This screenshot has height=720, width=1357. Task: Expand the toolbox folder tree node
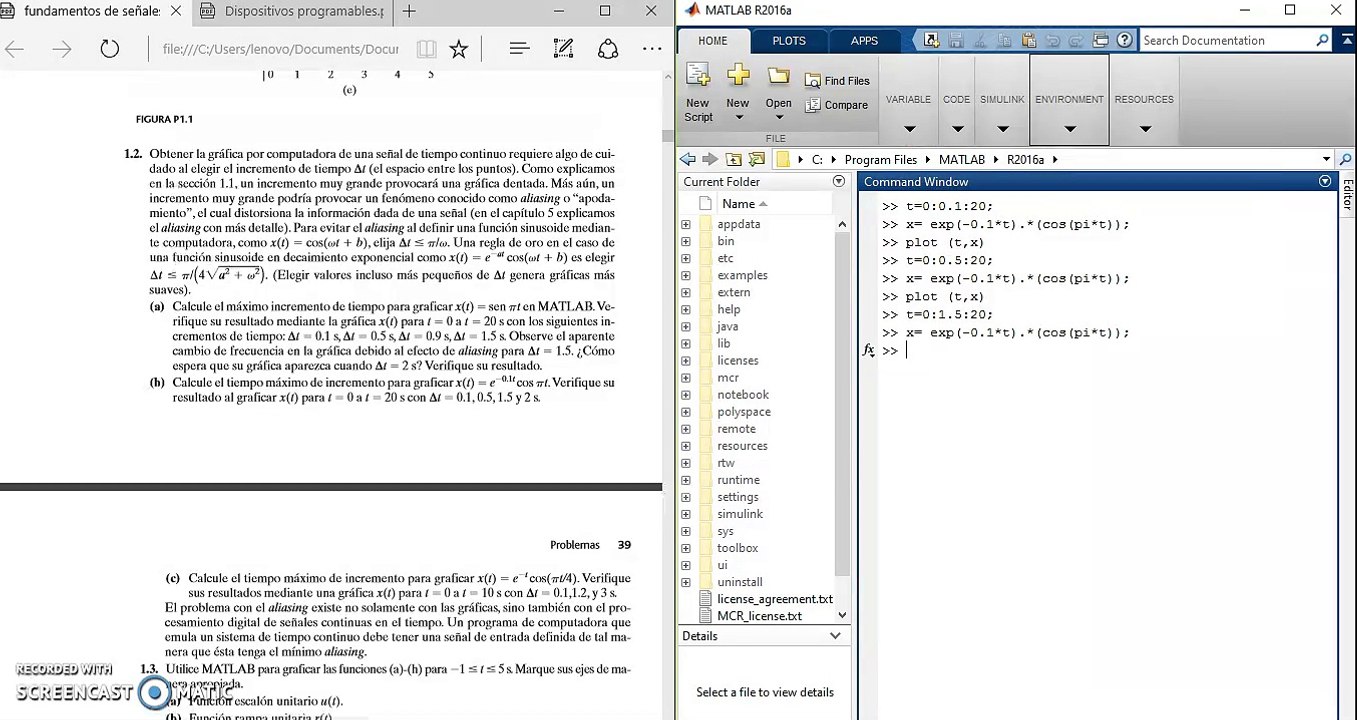[x=686, y=548]
